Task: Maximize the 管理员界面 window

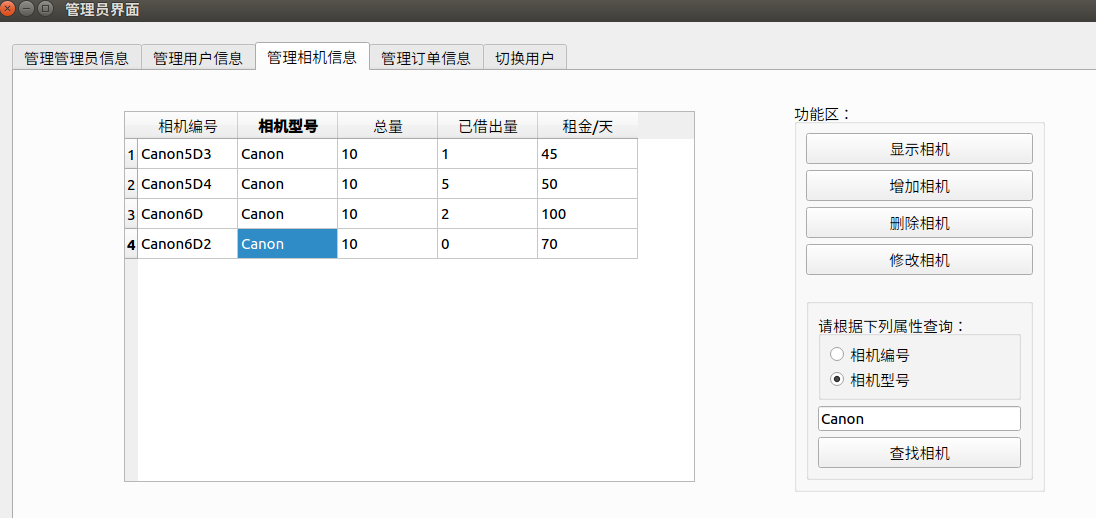Action: 45,9
